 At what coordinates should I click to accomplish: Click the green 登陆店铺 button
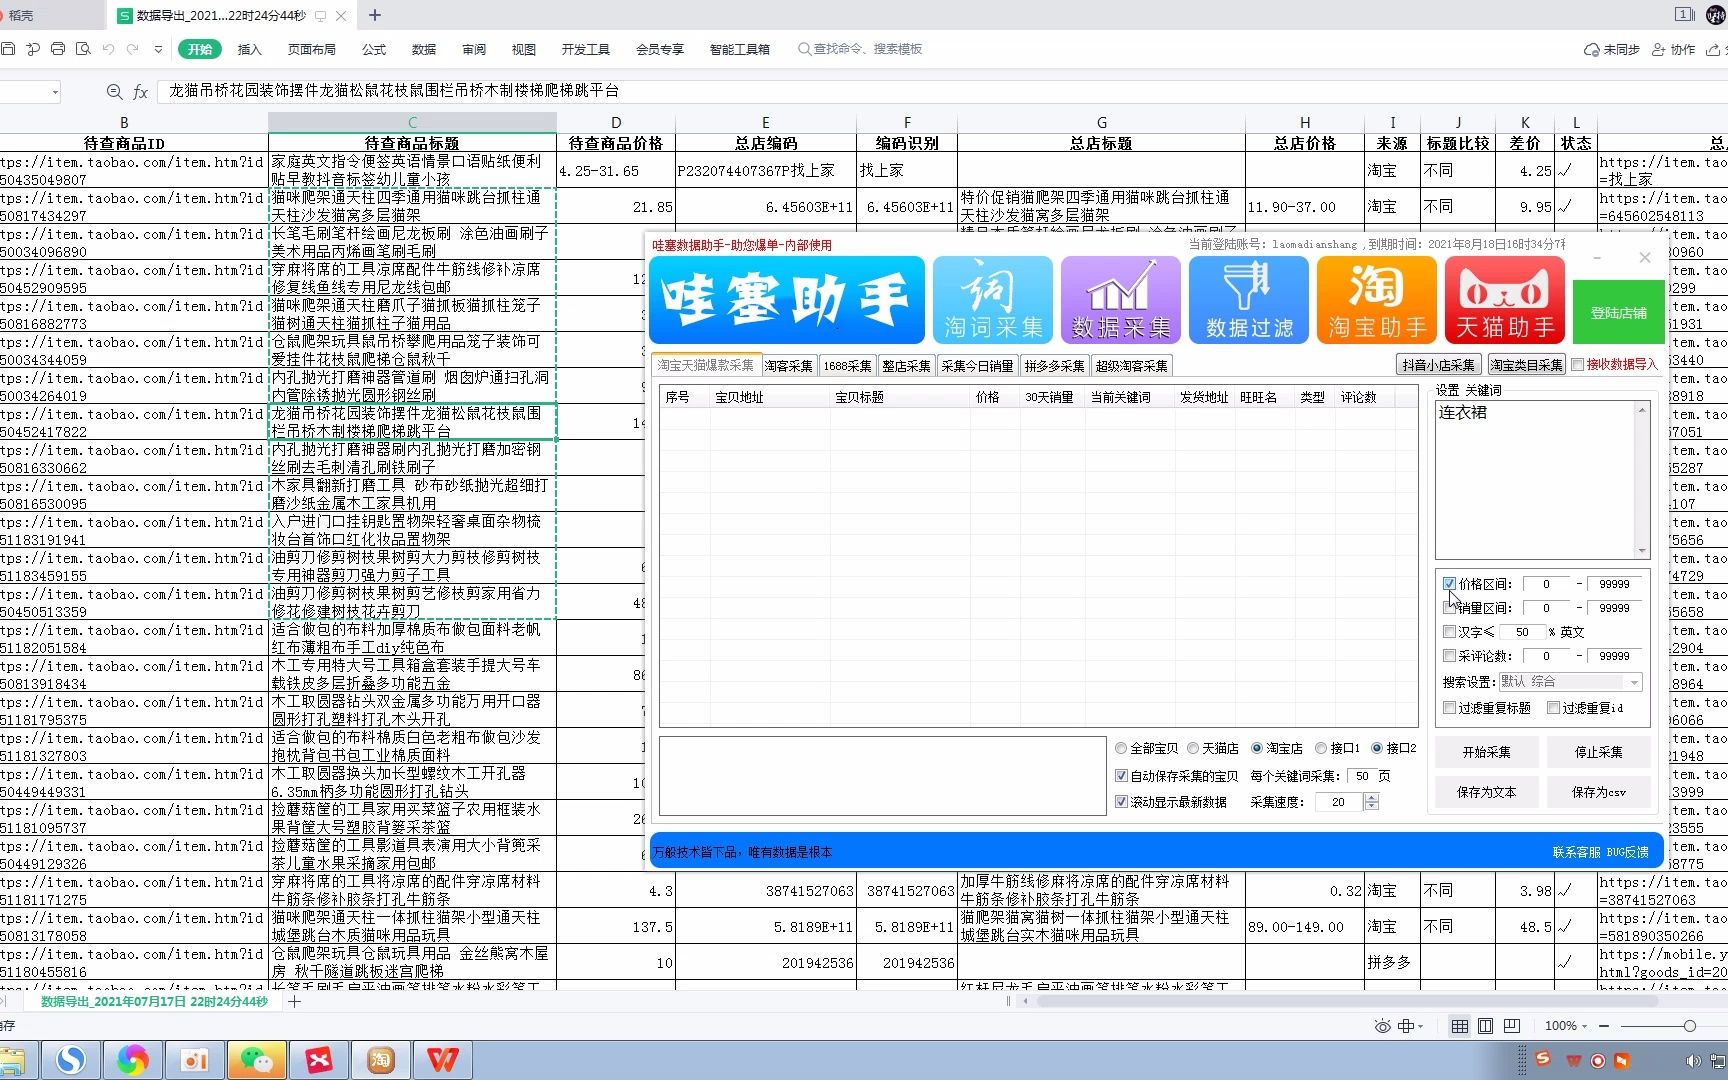coord(1618,313)
